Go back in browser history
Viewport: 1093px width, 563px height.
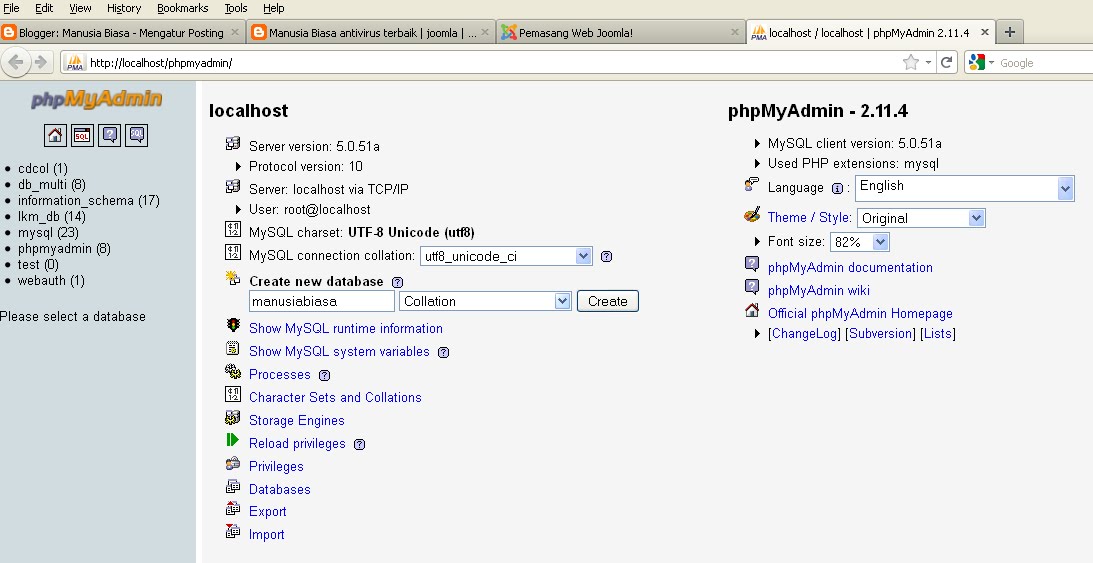pos(16,63)
